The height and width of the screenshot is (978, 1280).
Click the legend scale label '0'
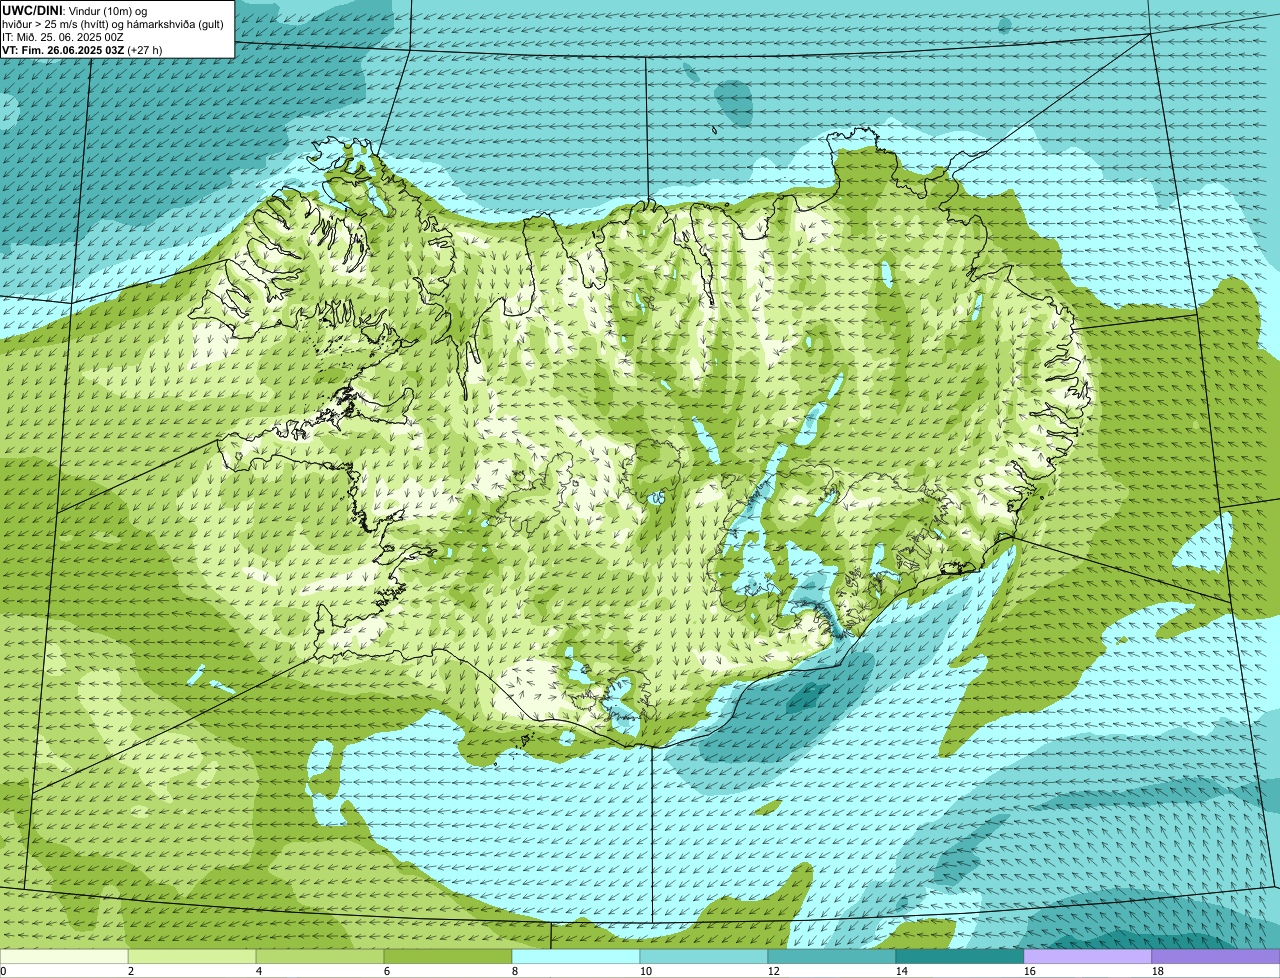click(x=3, y=971)
